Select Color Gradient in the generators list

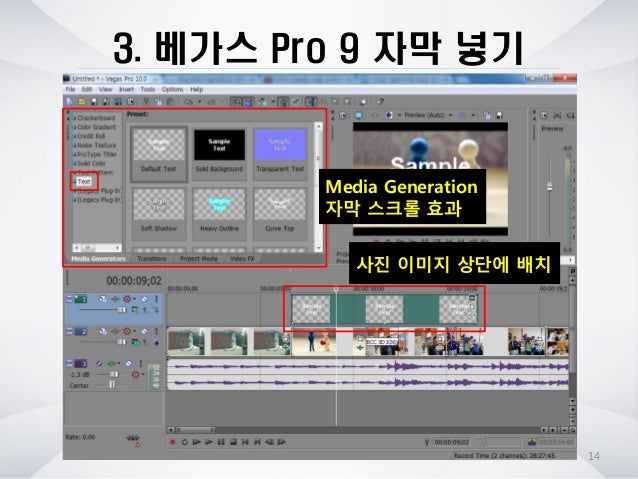[96, 127]
